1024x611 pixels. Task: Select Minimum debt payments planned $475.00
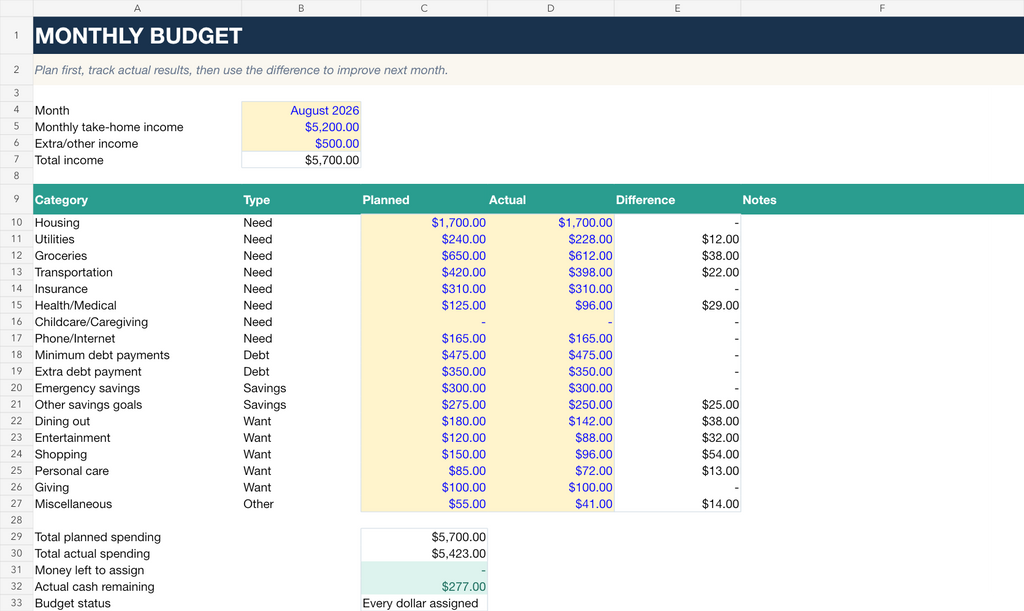424,355
